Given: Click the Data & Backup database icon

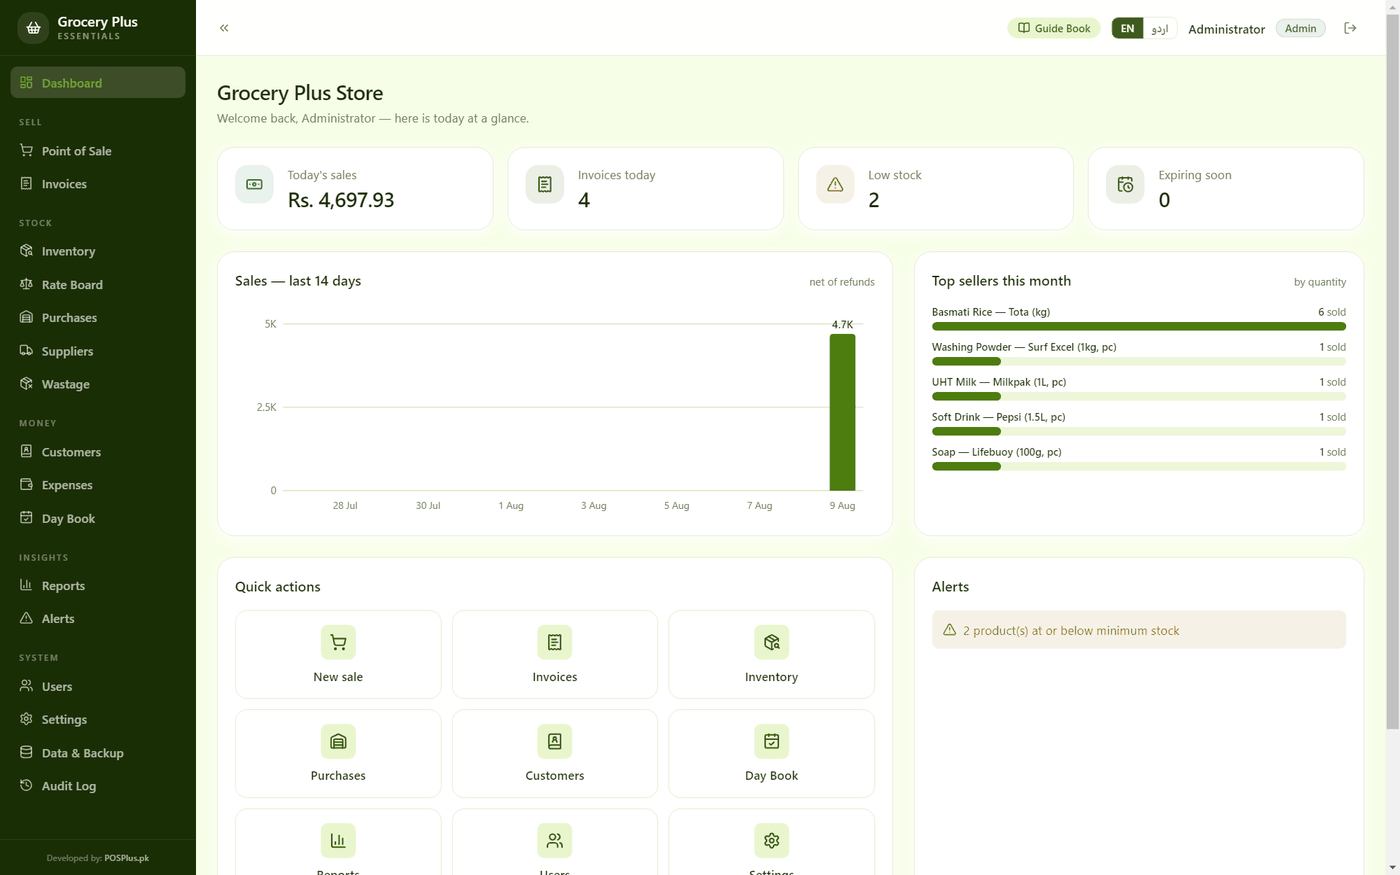Looking at the screenshot, I should point(26,752).
